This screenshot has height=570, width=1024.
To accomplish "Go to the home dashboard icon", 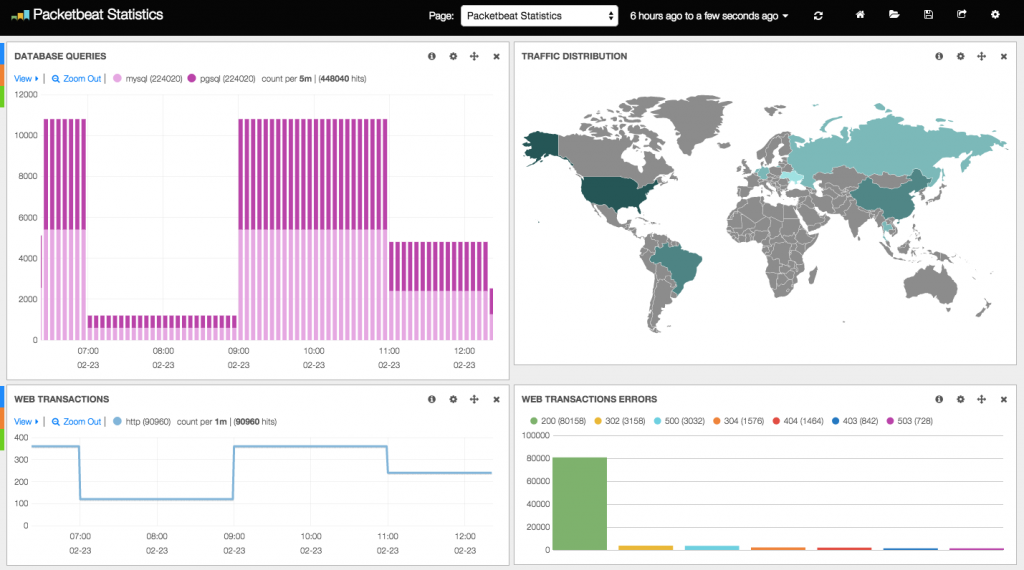I will coord(860,14).
